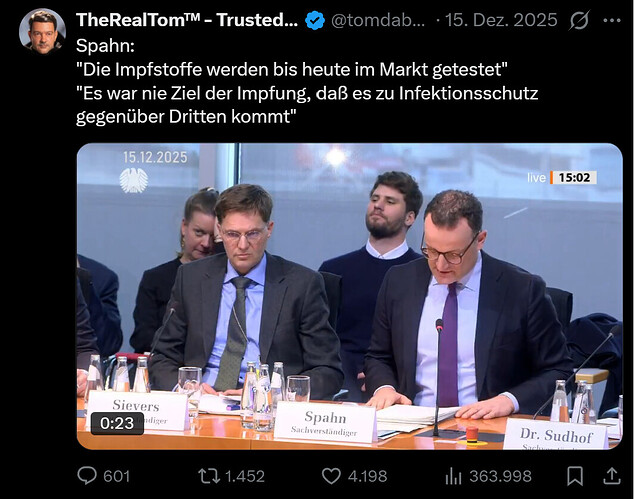Repost this tweet via the retweet icon
Viewport: 634px width, 499px height.
[210, 476]
